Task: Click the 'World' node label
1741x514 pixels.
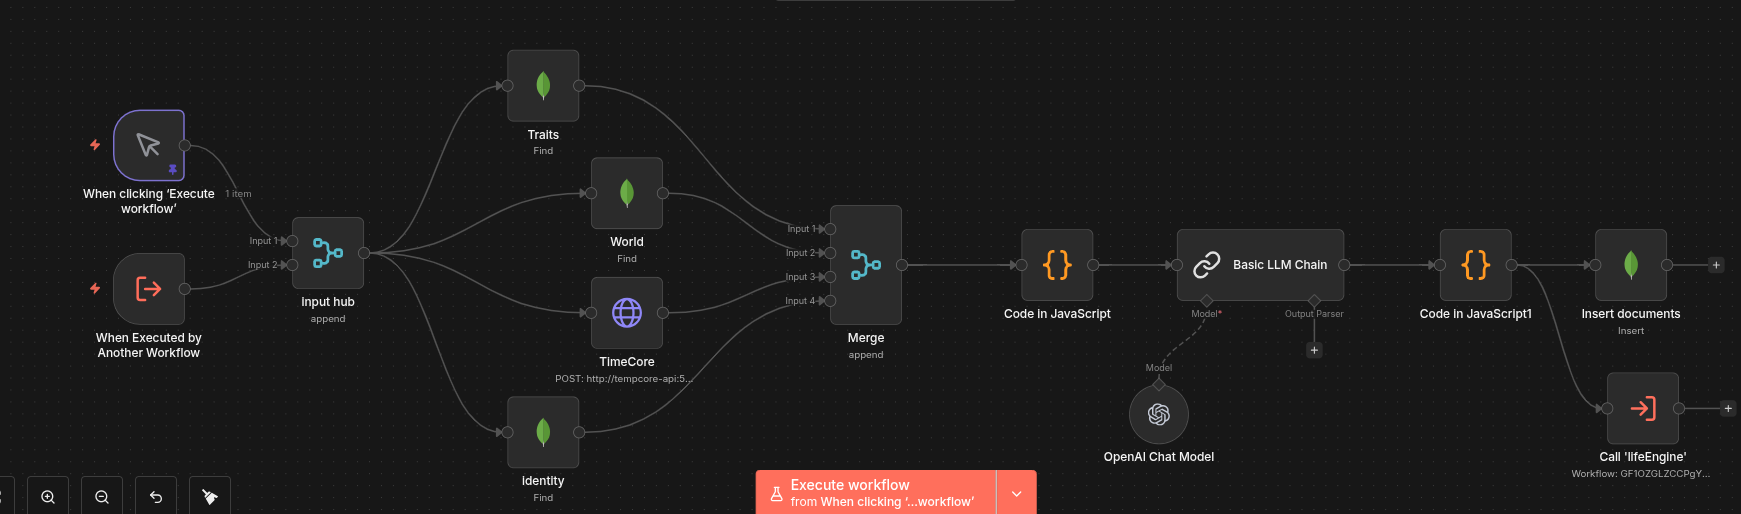Action: click(x=627, y=242)
